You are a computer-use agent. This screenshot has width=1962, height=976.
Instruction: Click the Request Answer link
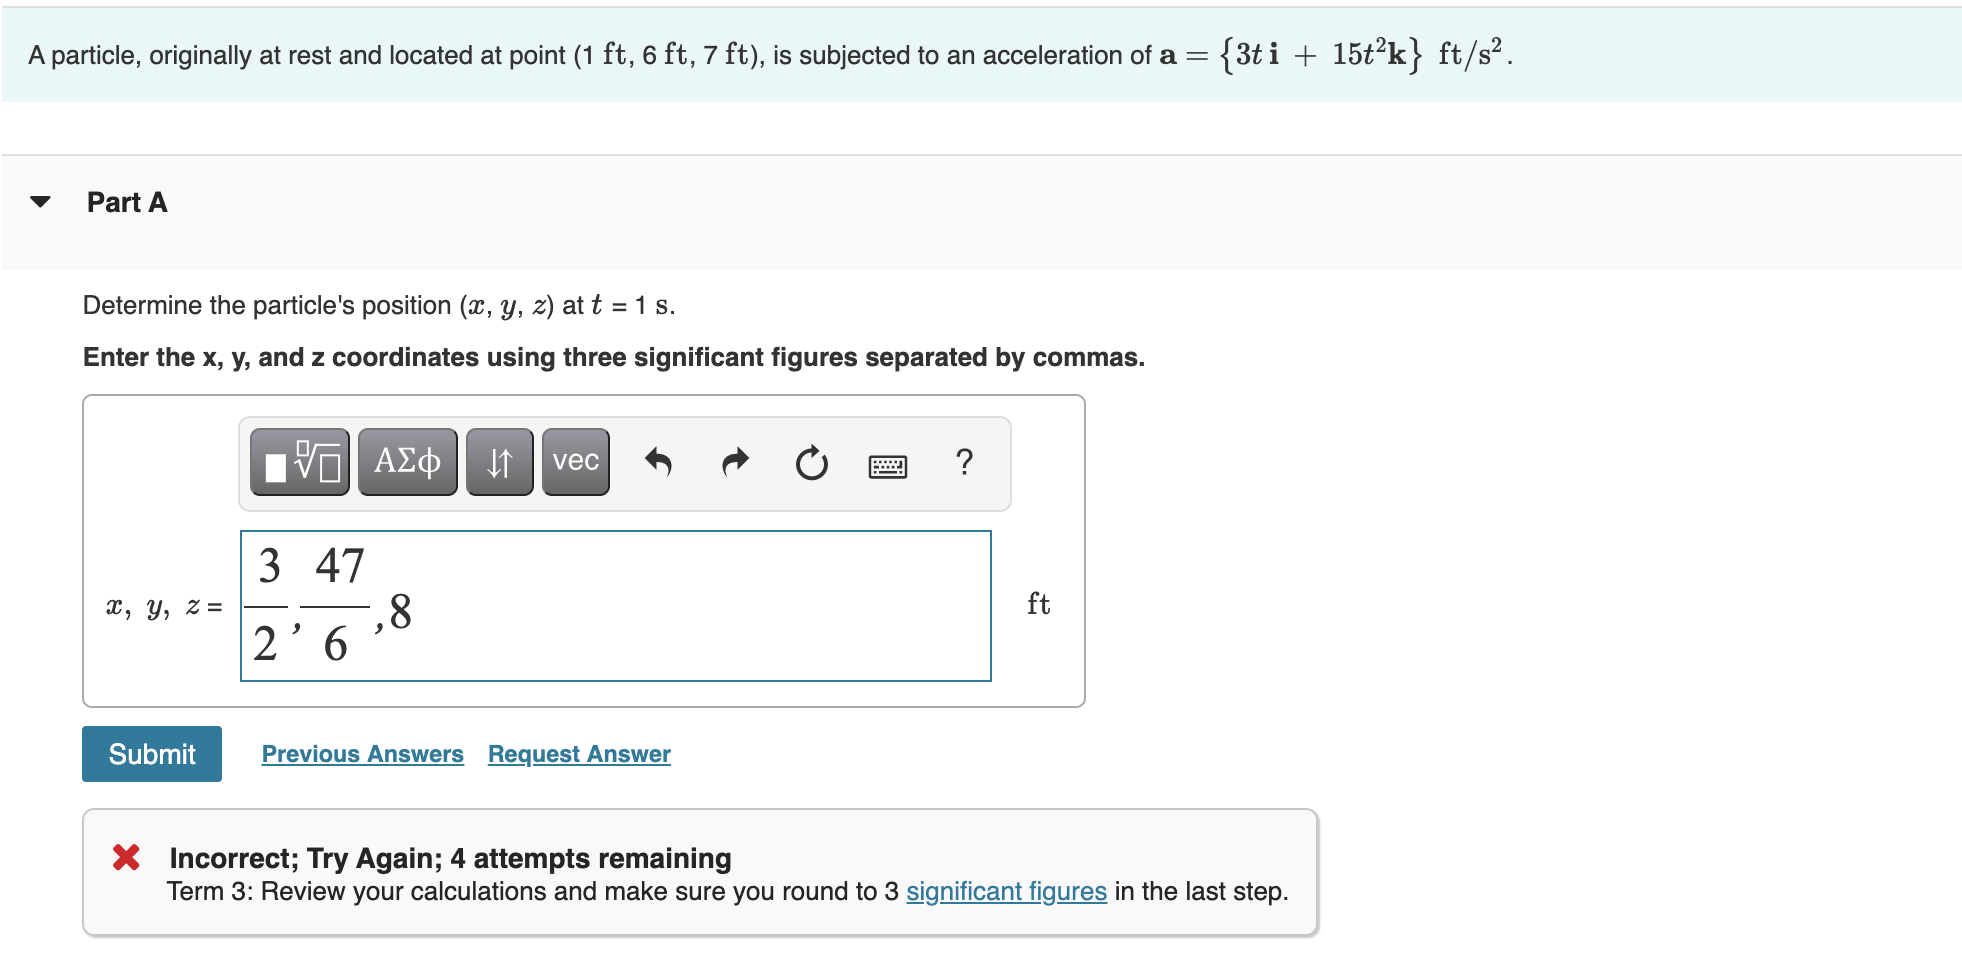click(x=578, y=753)
